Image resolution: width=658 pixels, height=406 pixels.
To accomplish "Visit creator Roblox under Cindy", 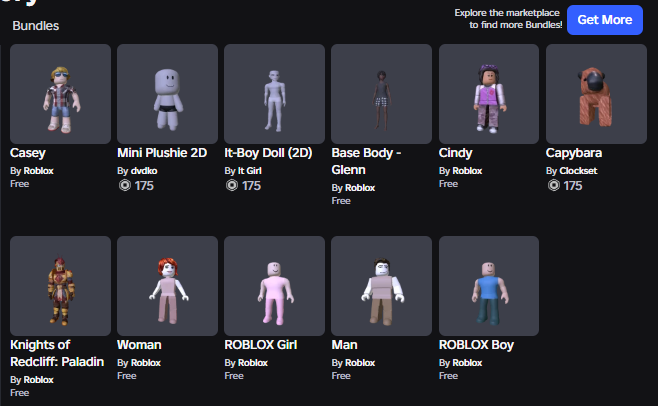I will (467, 171).
